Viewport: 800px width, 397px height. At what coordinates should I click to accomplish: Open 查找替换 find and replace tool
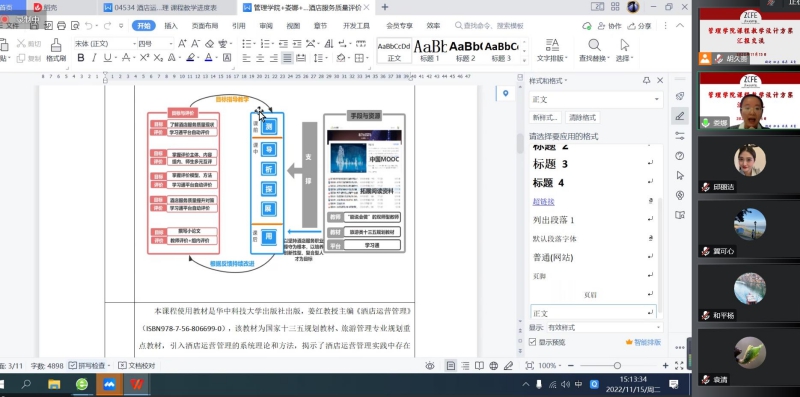pos(594,51)
